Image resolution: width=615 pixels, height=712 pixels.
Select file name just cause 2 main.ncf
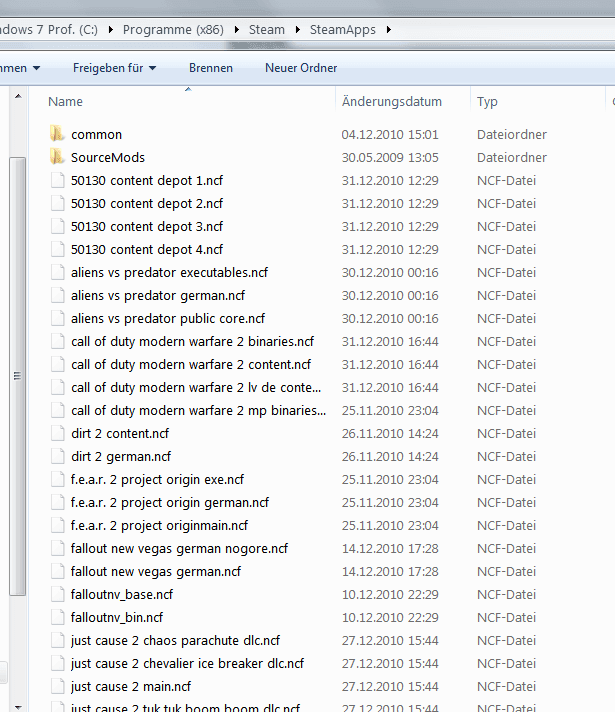click(x=131, y=687)
